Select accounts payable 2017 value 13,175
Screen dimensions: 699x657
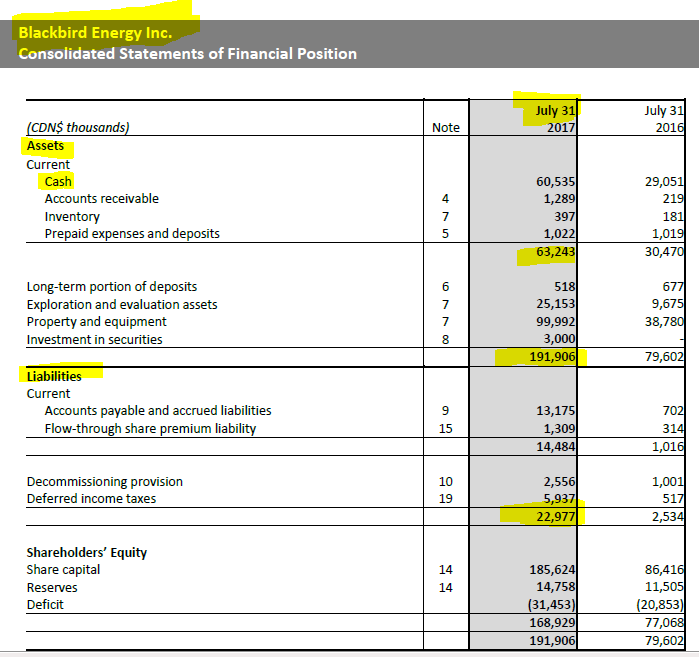(x=555, y=411)
